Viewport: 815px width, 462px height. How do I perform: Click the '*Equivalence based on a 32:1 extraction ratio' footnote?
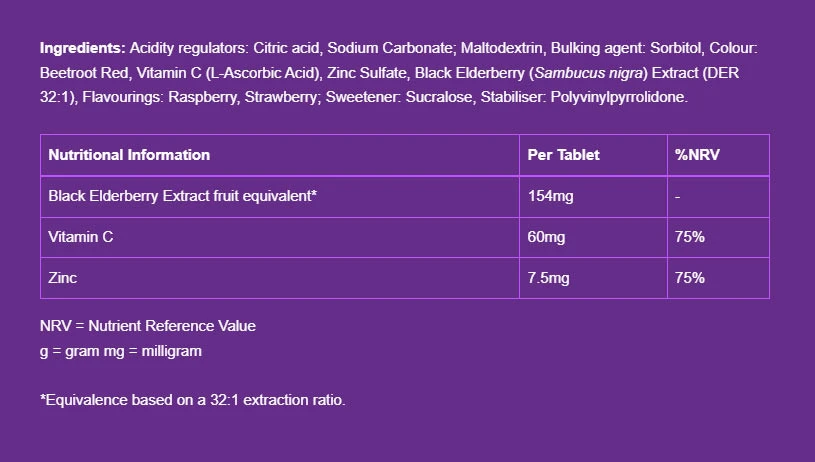tap(193, 400)
